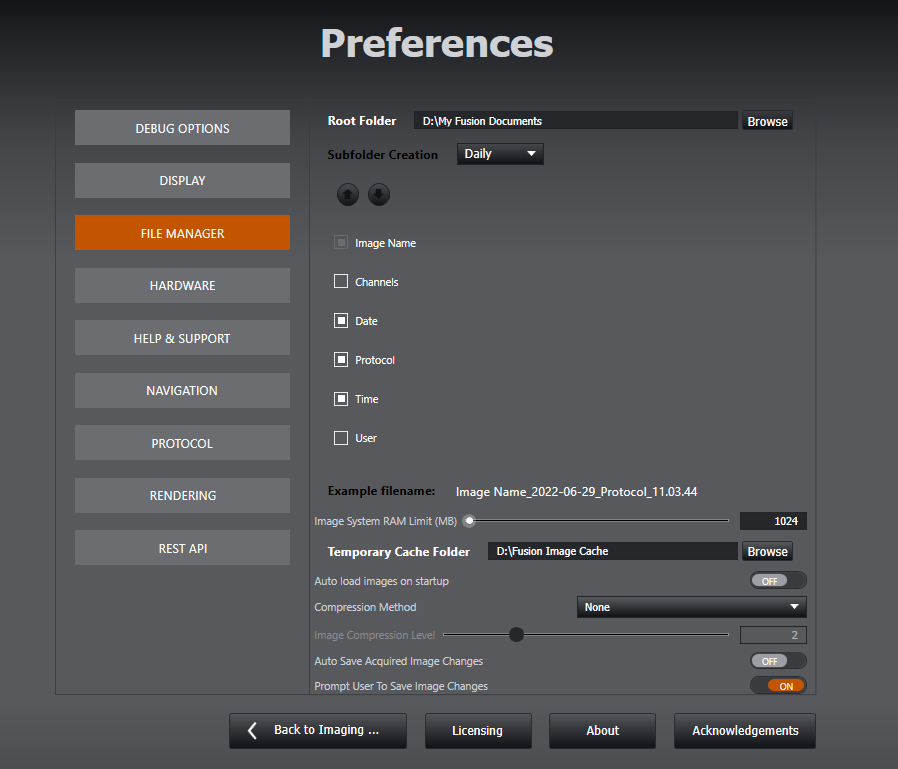Open the Subfolder Creation dropdown
898x769 pixels.
point(500,154)
